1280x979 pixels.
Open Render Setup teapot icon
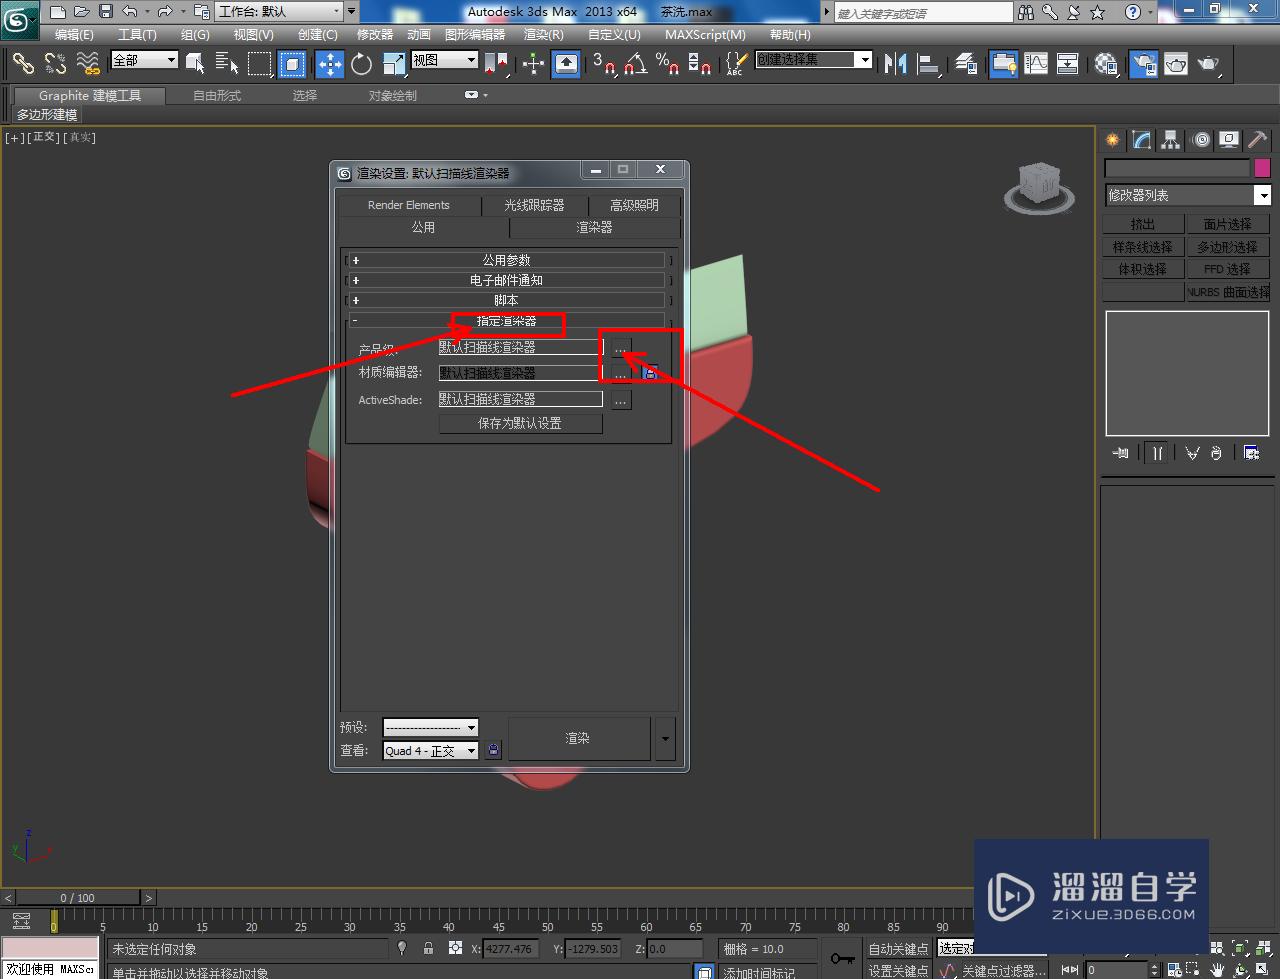[1143, 64]
